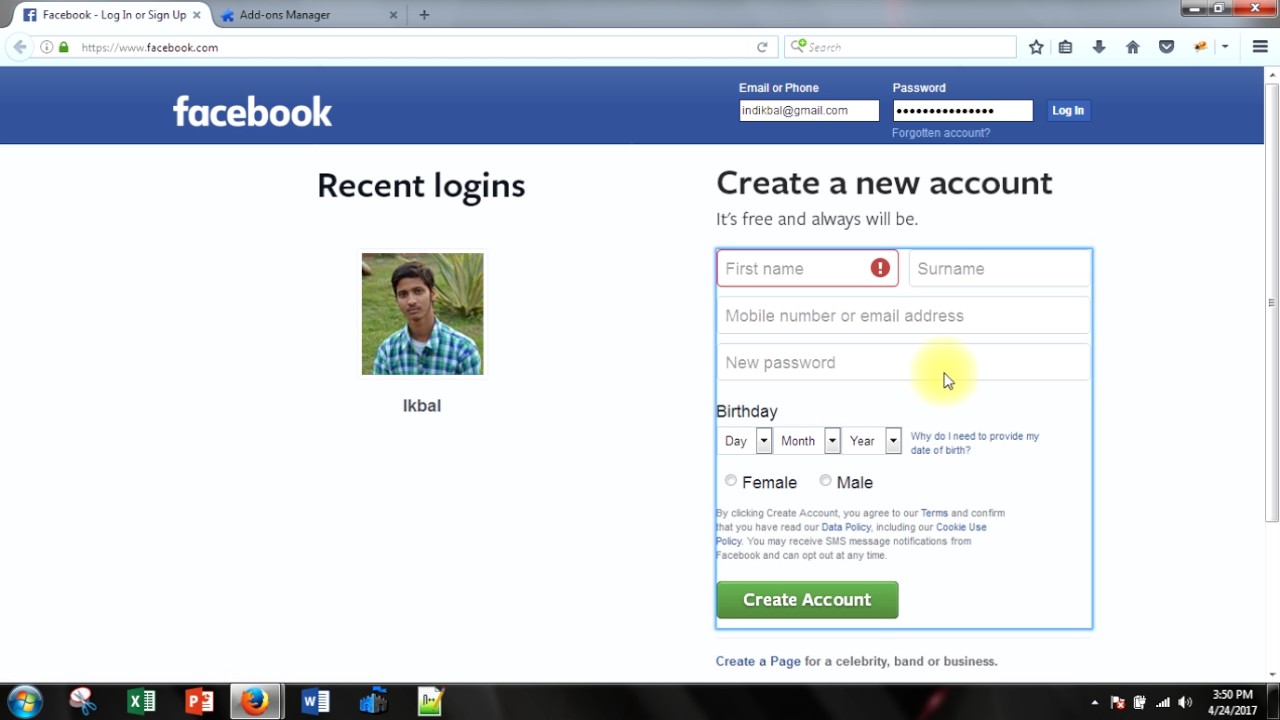Bookmark this page with star icon
1280x720 pixels.
(x=1036, y=47)
